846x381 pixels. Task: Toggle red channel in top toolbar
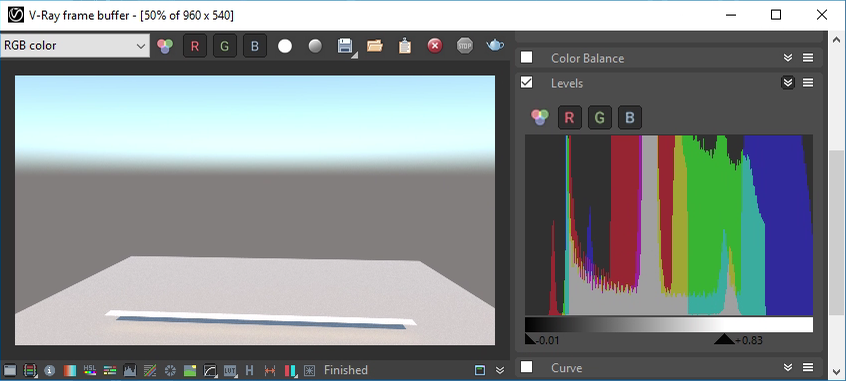point(195,46)
